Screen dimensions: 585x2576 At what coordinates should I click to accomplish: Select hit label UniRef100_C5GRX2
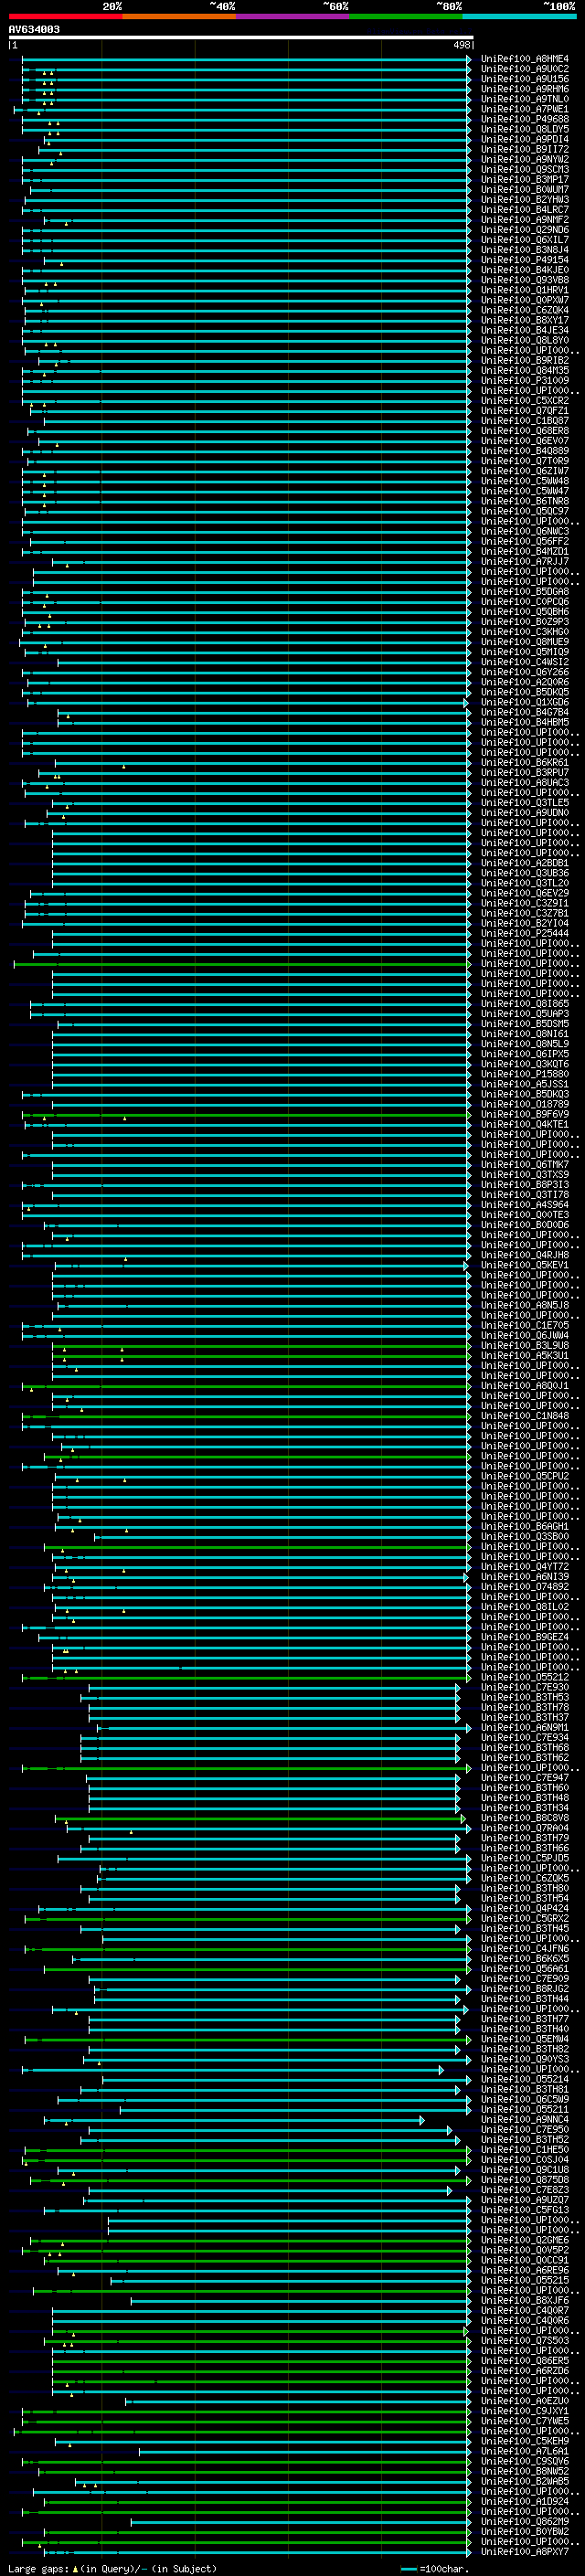pyautogui.click(x=525, y=1918)
